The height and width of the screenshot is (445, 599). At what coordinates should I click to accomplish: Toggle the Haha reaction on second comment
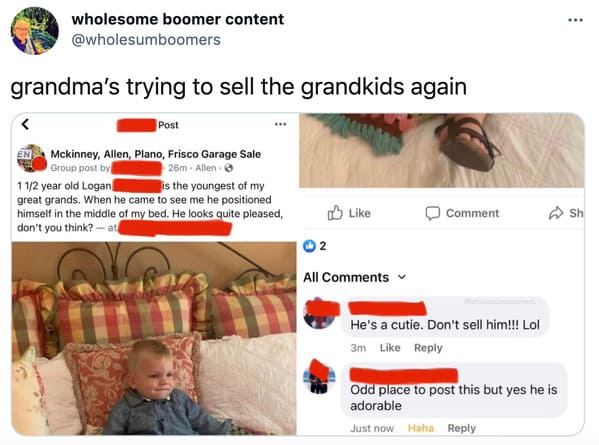pyautogui.click(x=421, y=428)
